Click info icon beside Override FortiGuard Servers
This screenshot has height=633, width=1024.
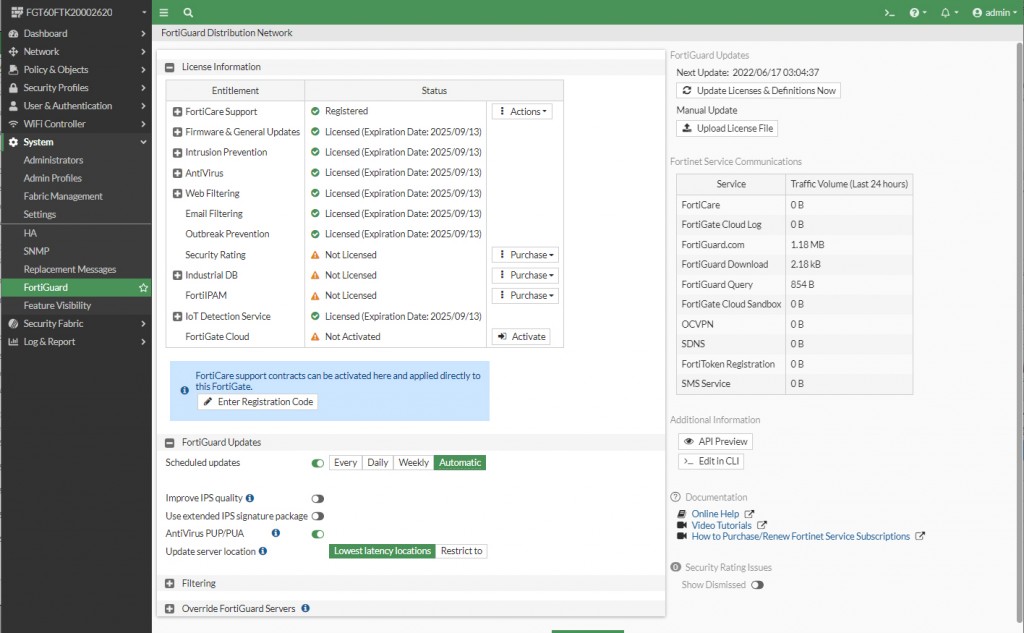(x=305, y=608)
